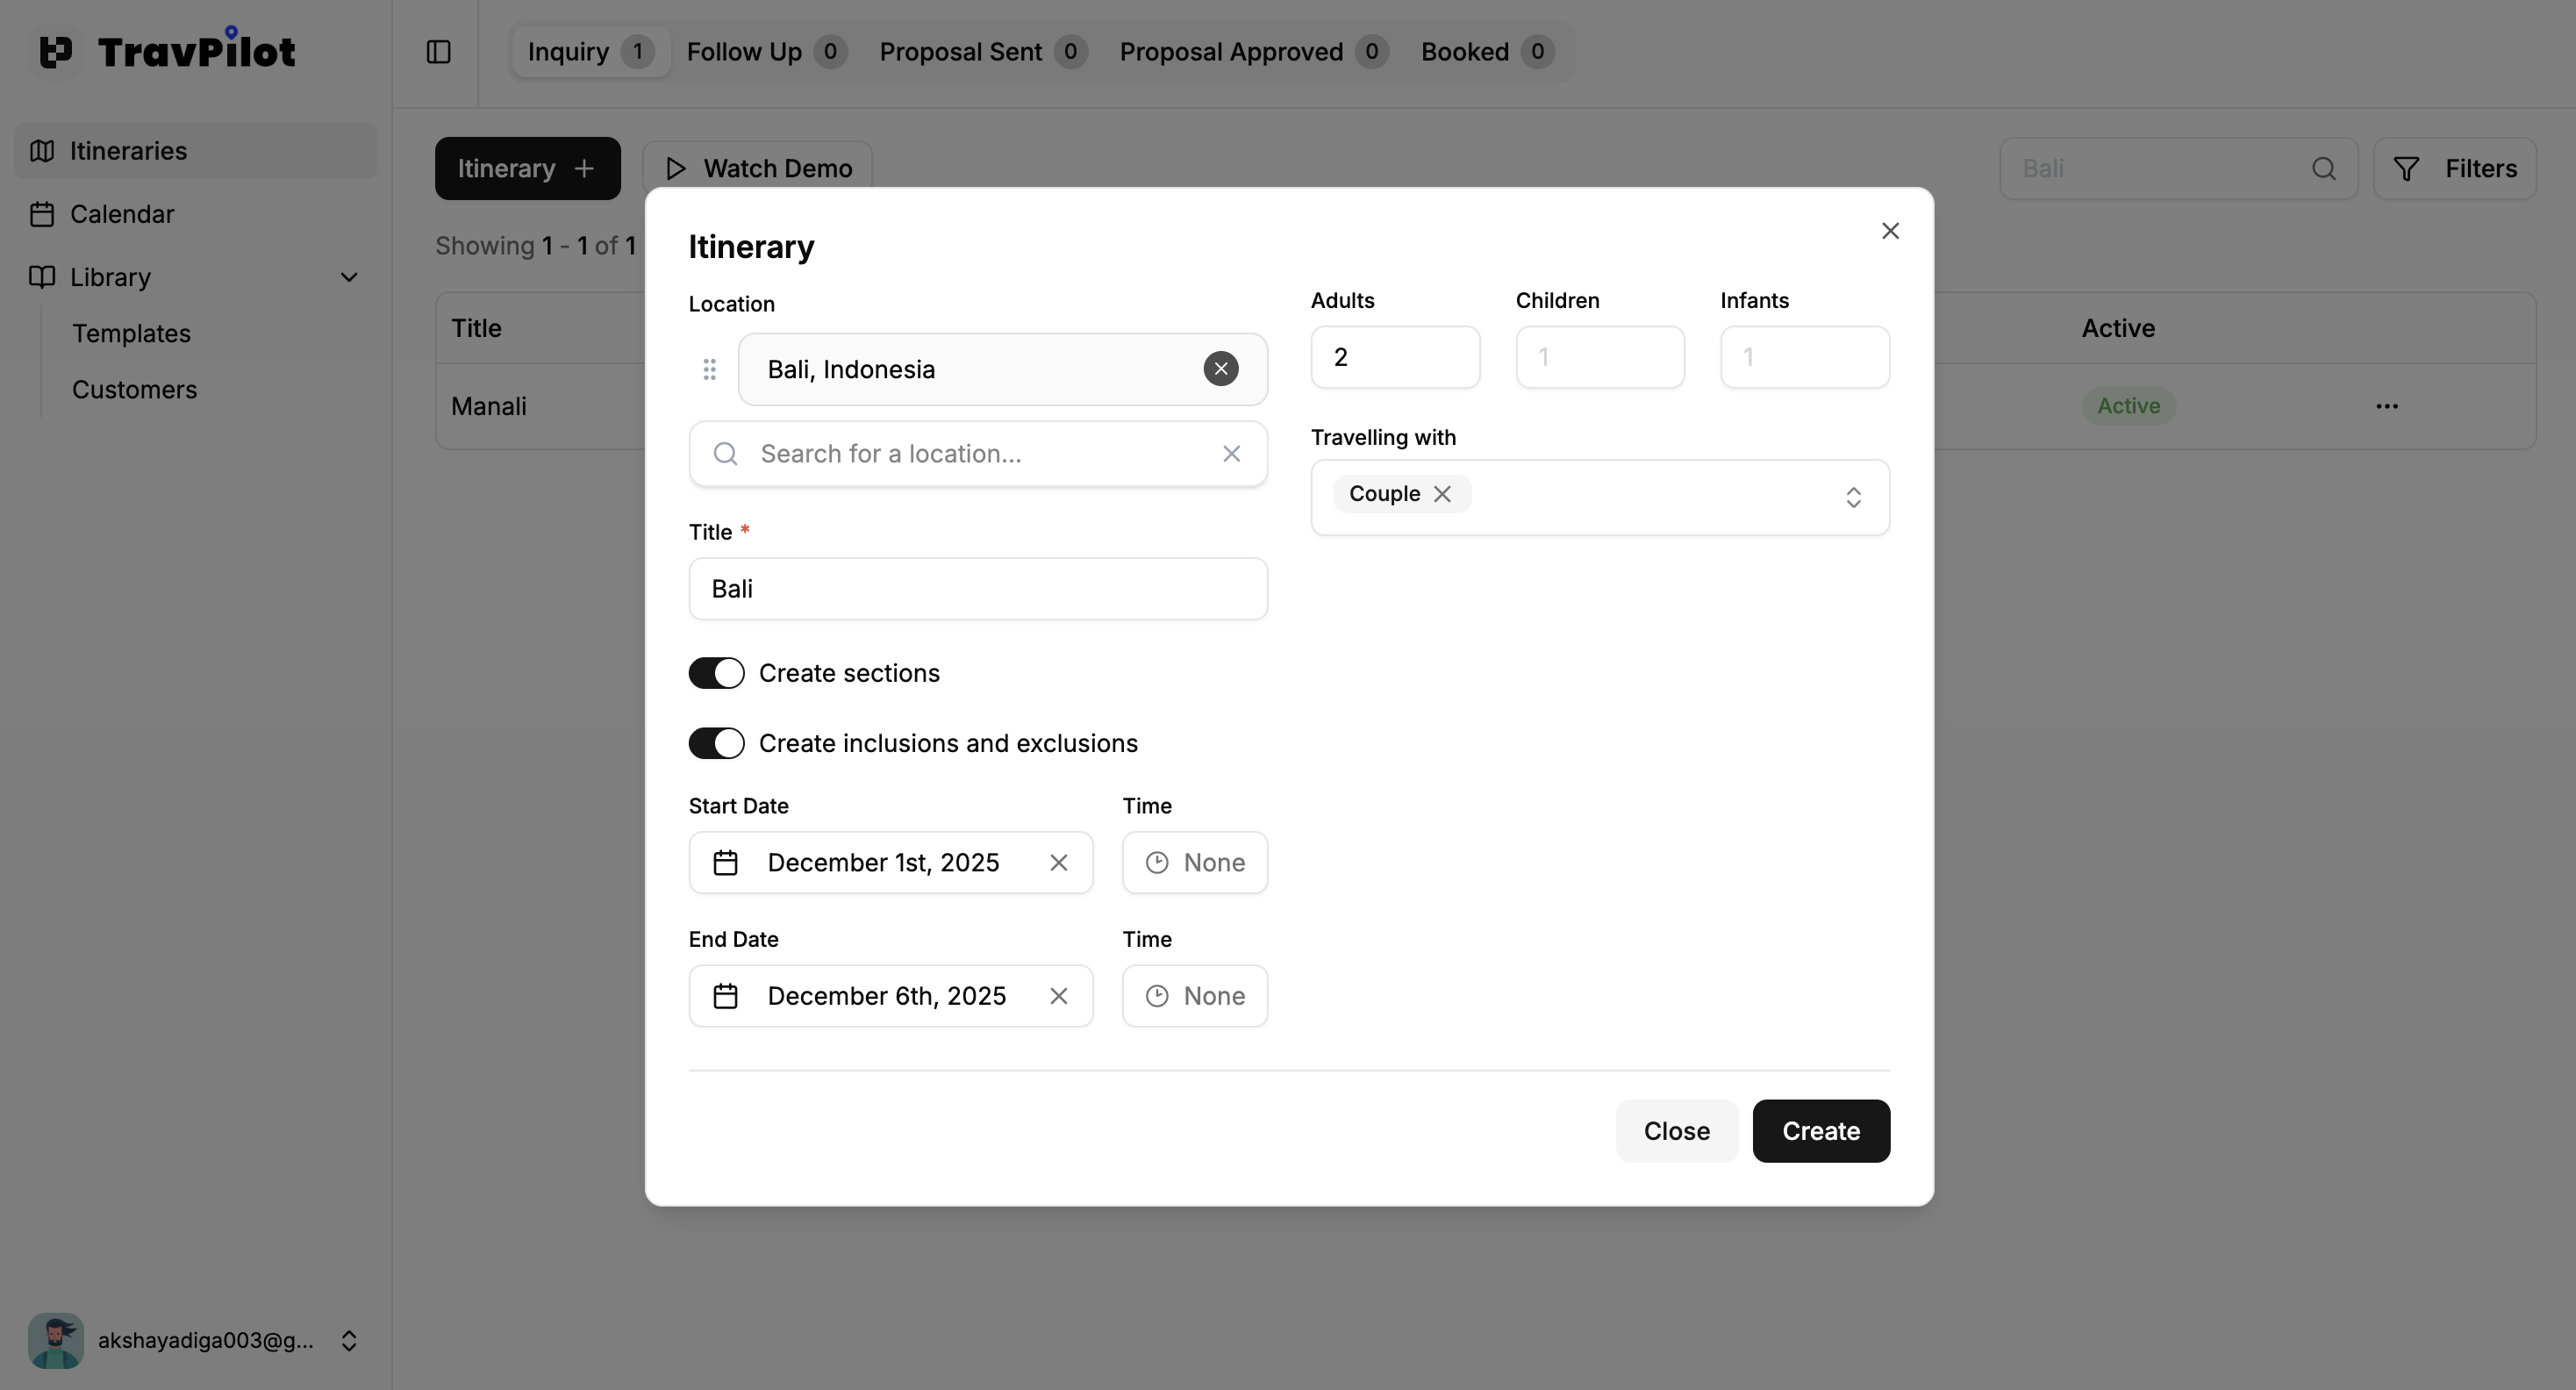Set End Date time via the clock icon
The image size is (2576, 1390).
pyautogui.click(x=1157, y=995)
